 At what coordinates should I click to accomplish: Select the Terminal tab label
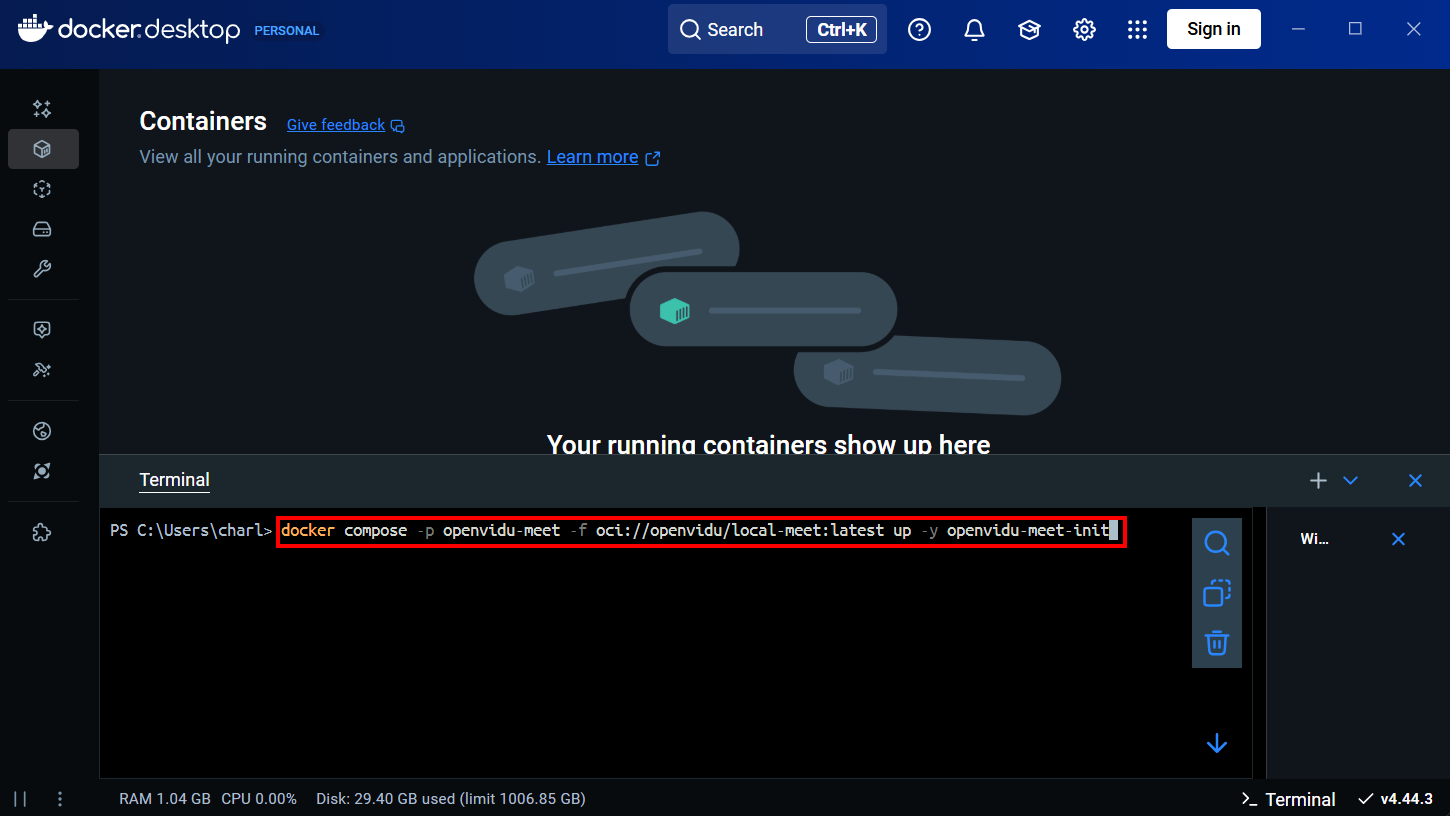174,480
